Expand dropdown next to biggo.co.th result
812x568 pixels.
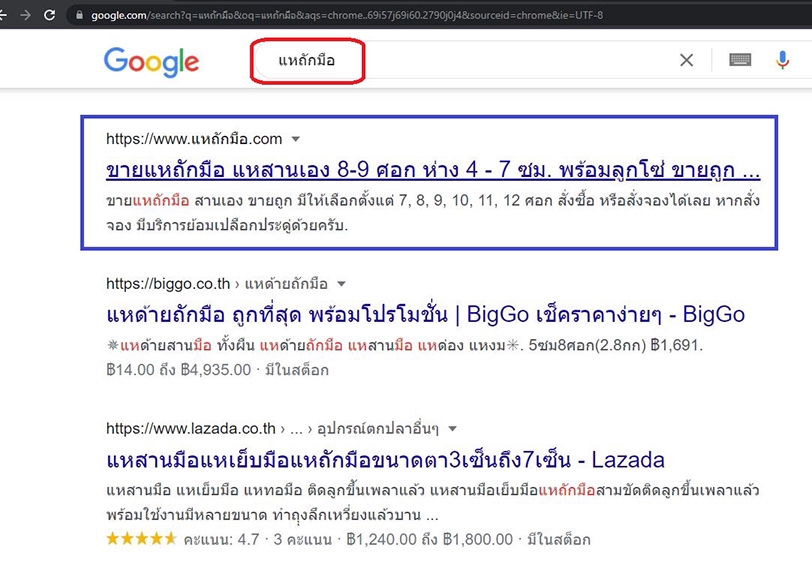(341, 284)
